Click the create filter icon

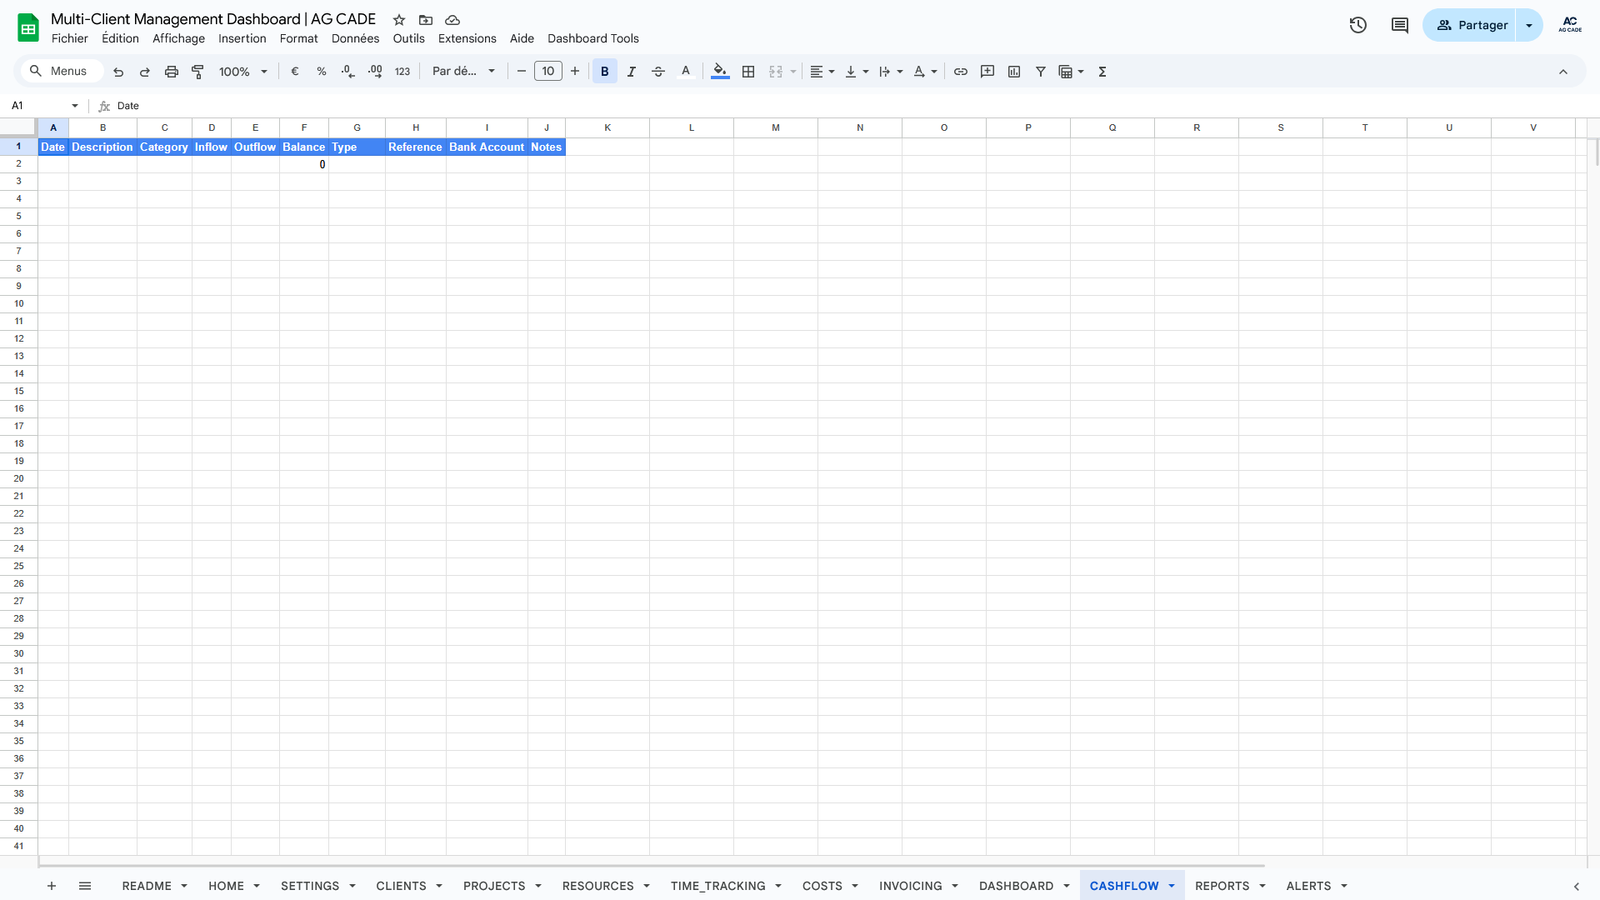1040,72
